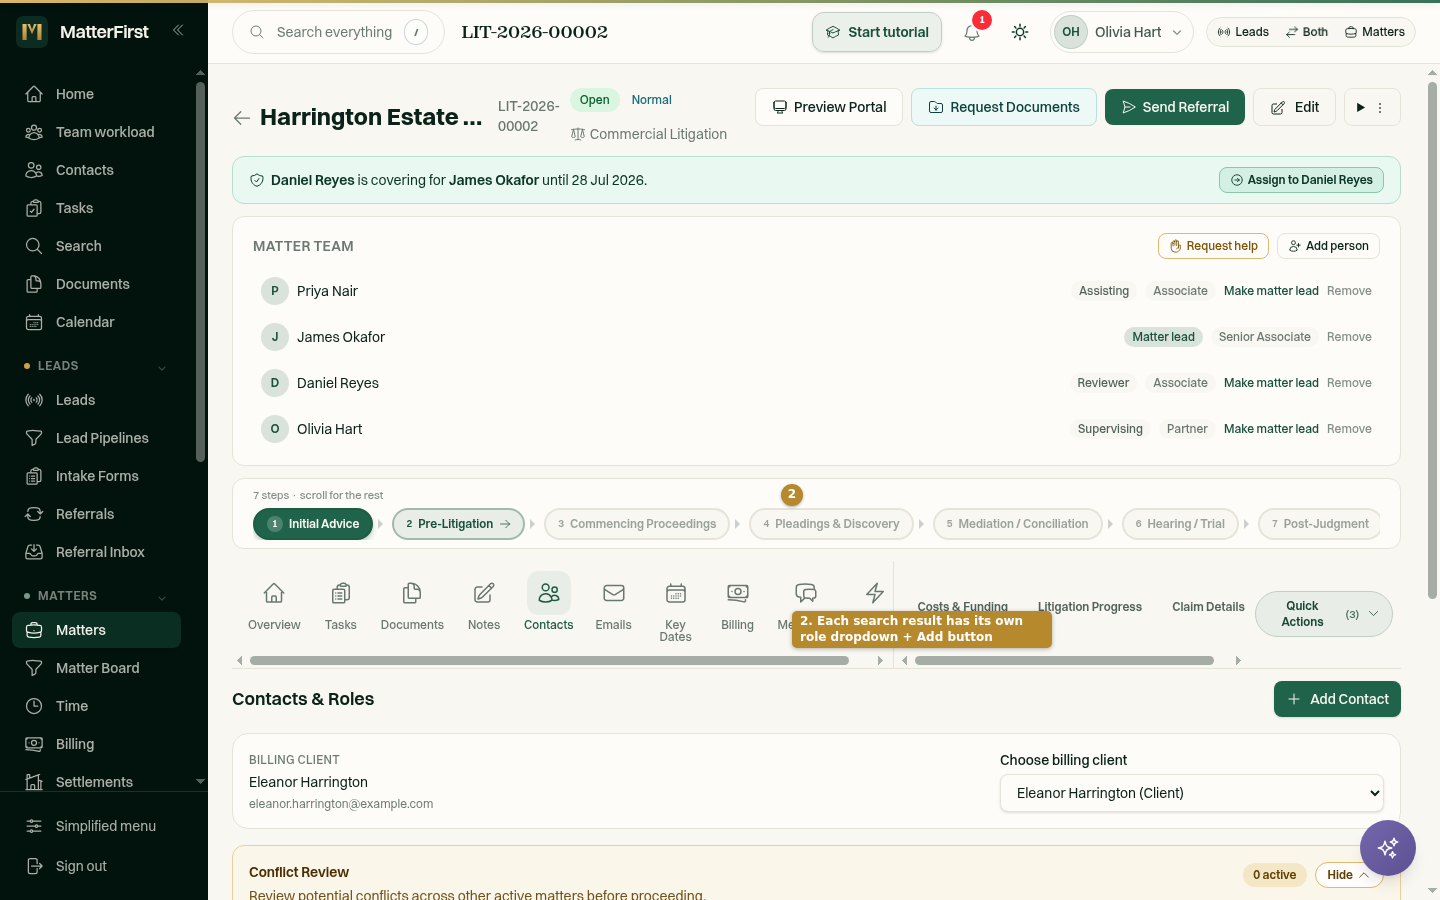The width and height of the screenshot is (1440, 900).
Task: Open Referral Inbox
Action: pos(97,552)
